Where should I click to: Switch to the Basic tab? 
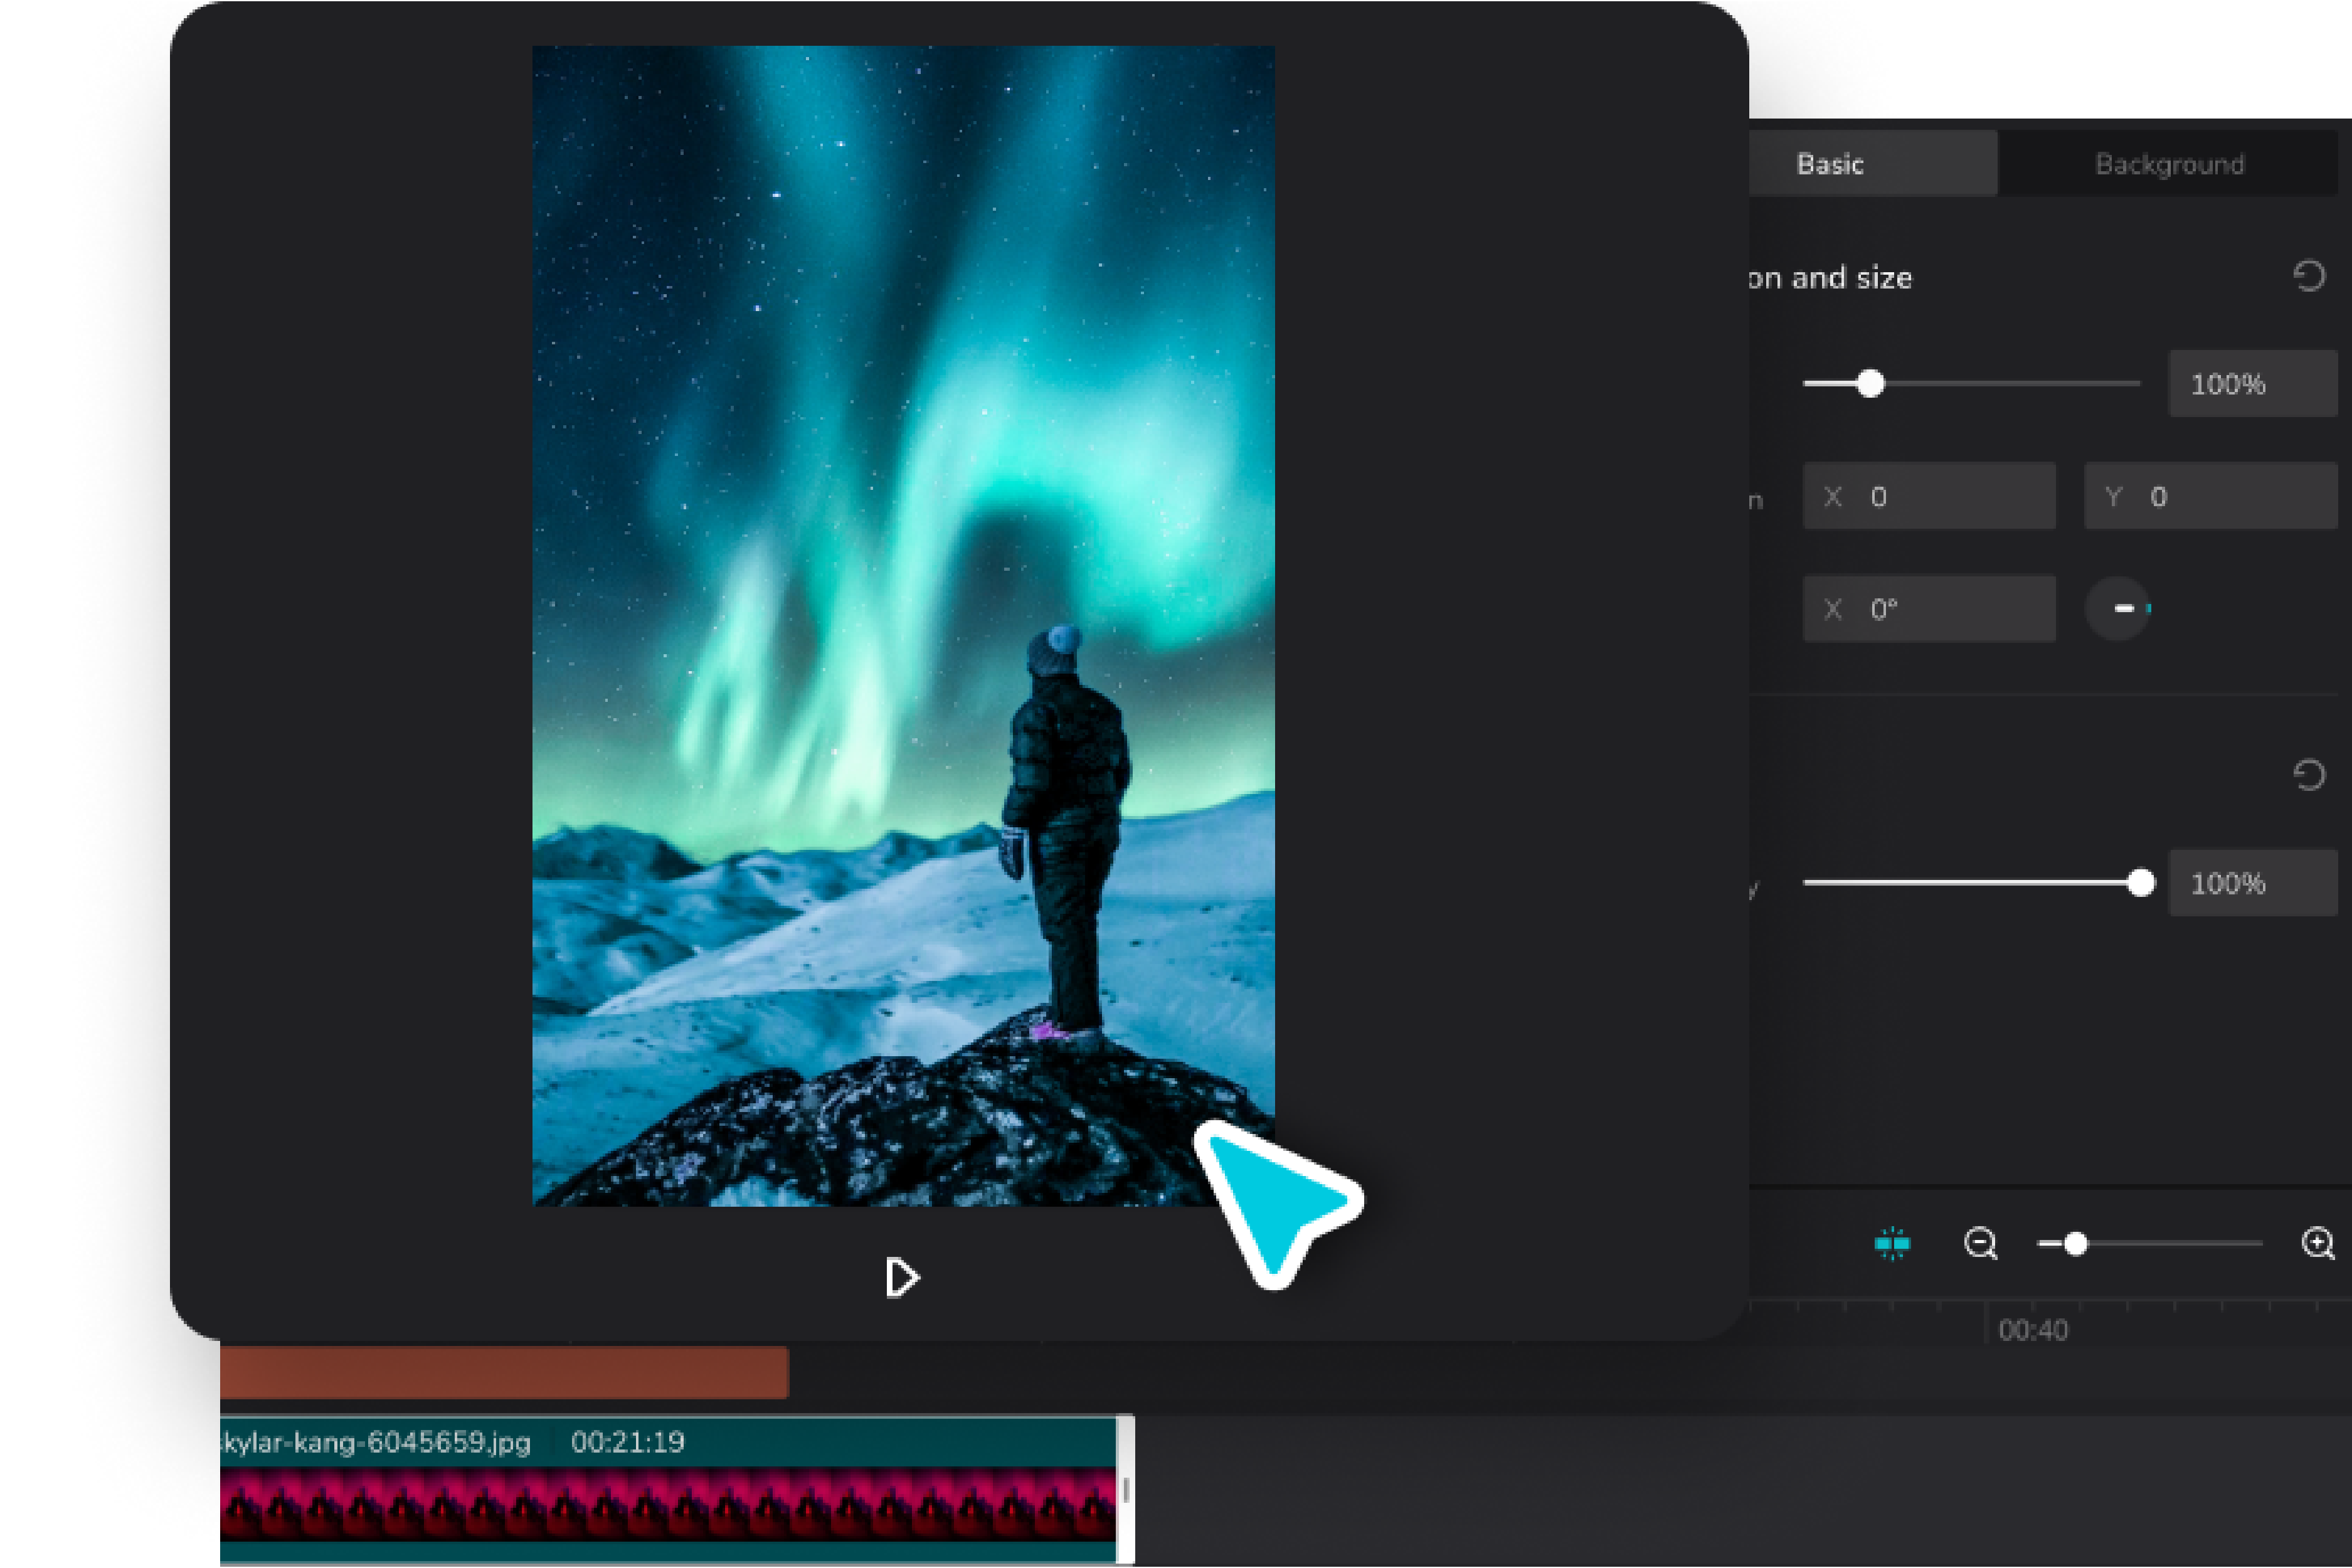(1830, 164)
